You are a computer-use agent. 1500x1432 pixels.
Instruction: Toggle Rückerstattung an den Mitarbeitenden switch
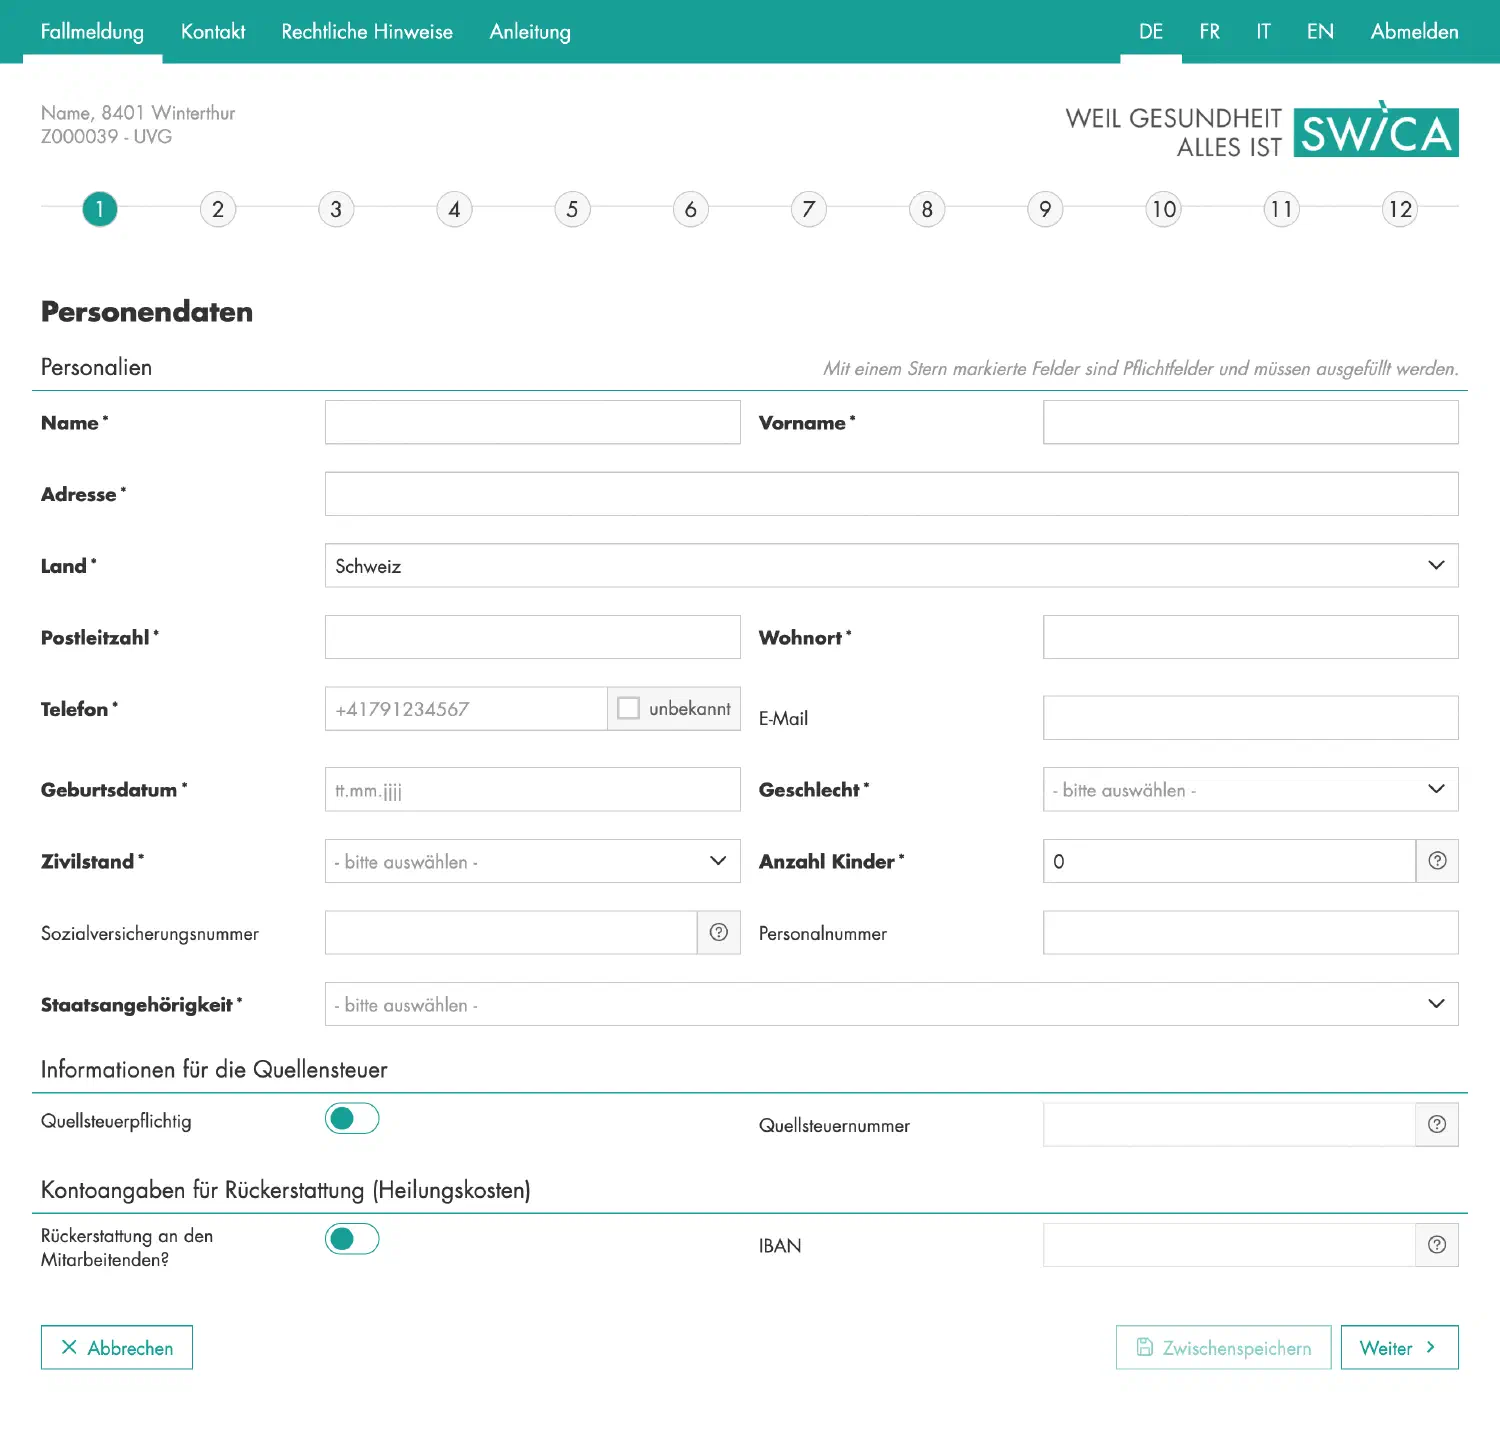coord(352,1240)
